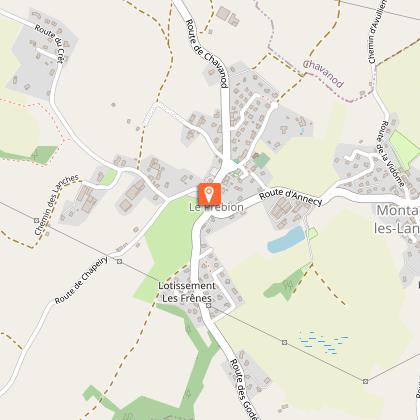Select the blue pond south of Route d'Annecy
420x420 pixels.
pos(286,240)
